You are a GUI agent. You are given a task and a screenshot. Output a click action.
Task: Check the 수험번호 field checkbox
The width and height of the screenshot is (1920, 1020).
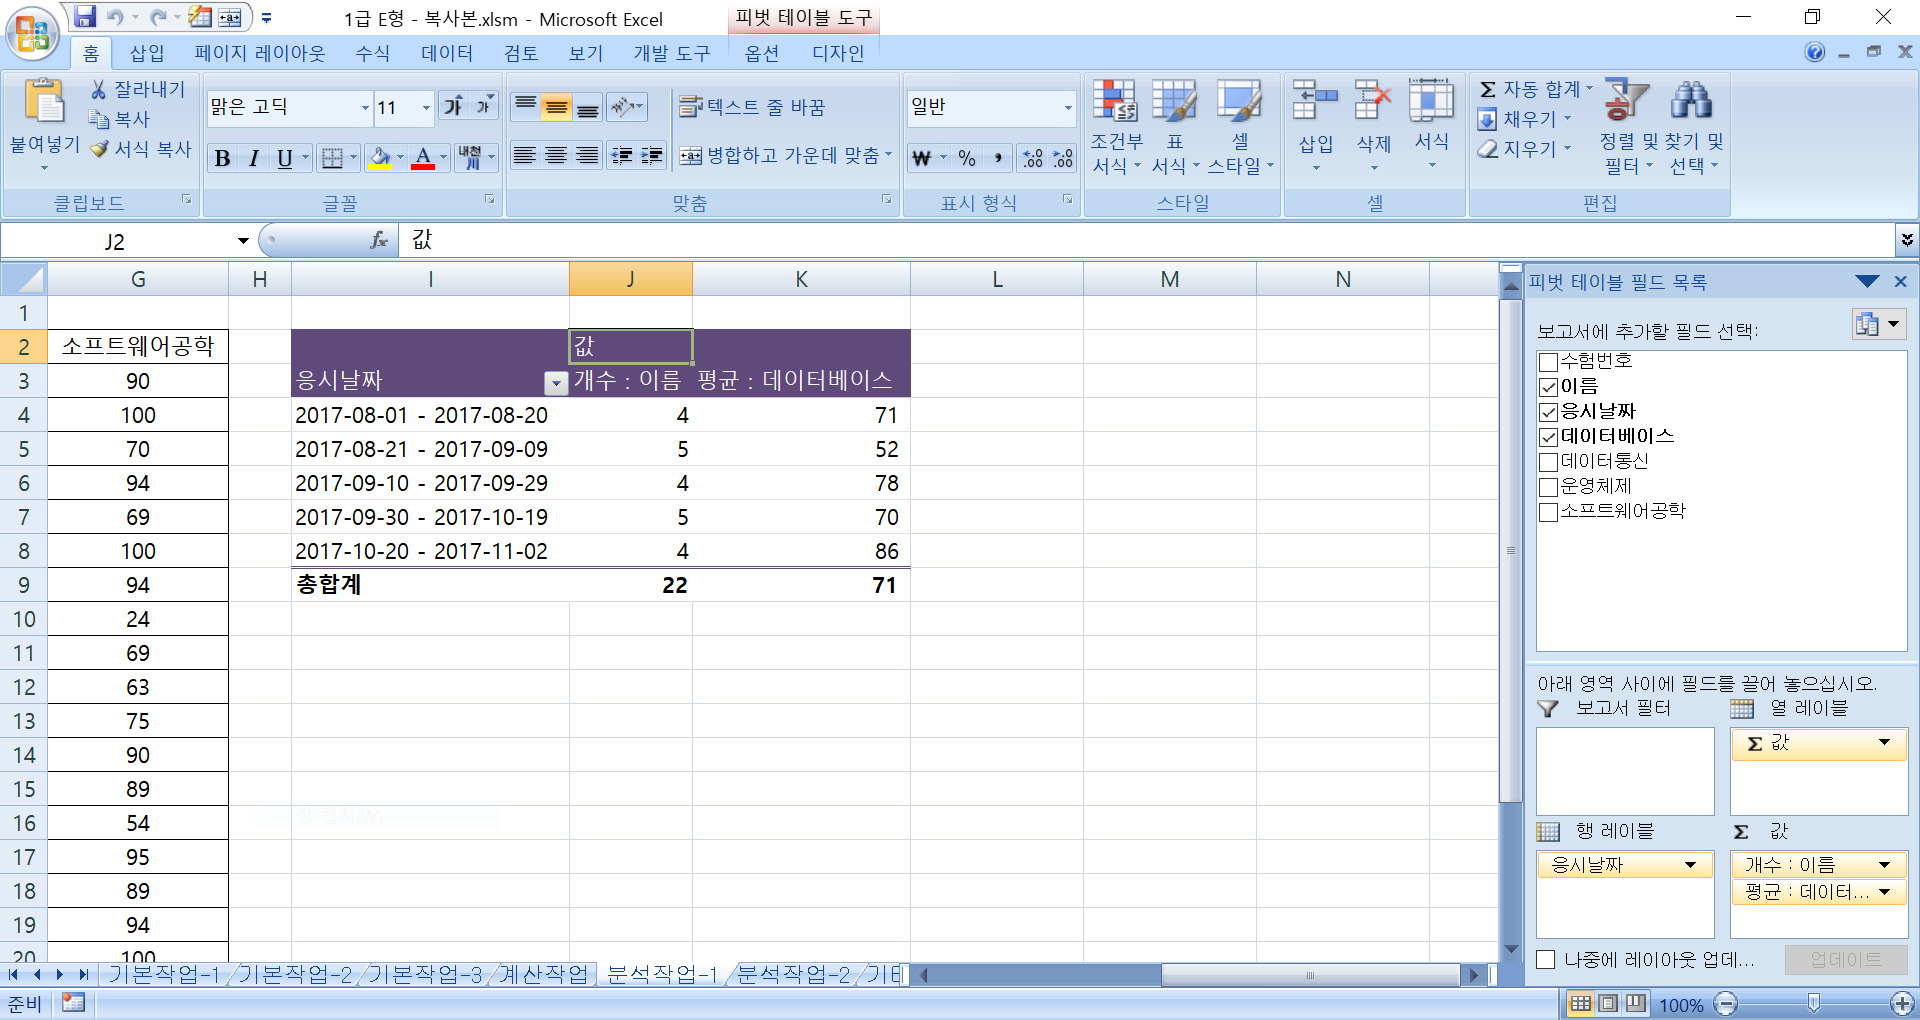pyautogui.click(x=1548, y=361)
